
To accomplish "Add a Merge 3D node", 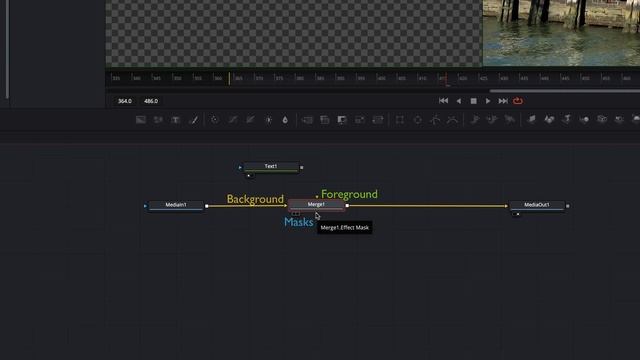I will click(584, 119).
